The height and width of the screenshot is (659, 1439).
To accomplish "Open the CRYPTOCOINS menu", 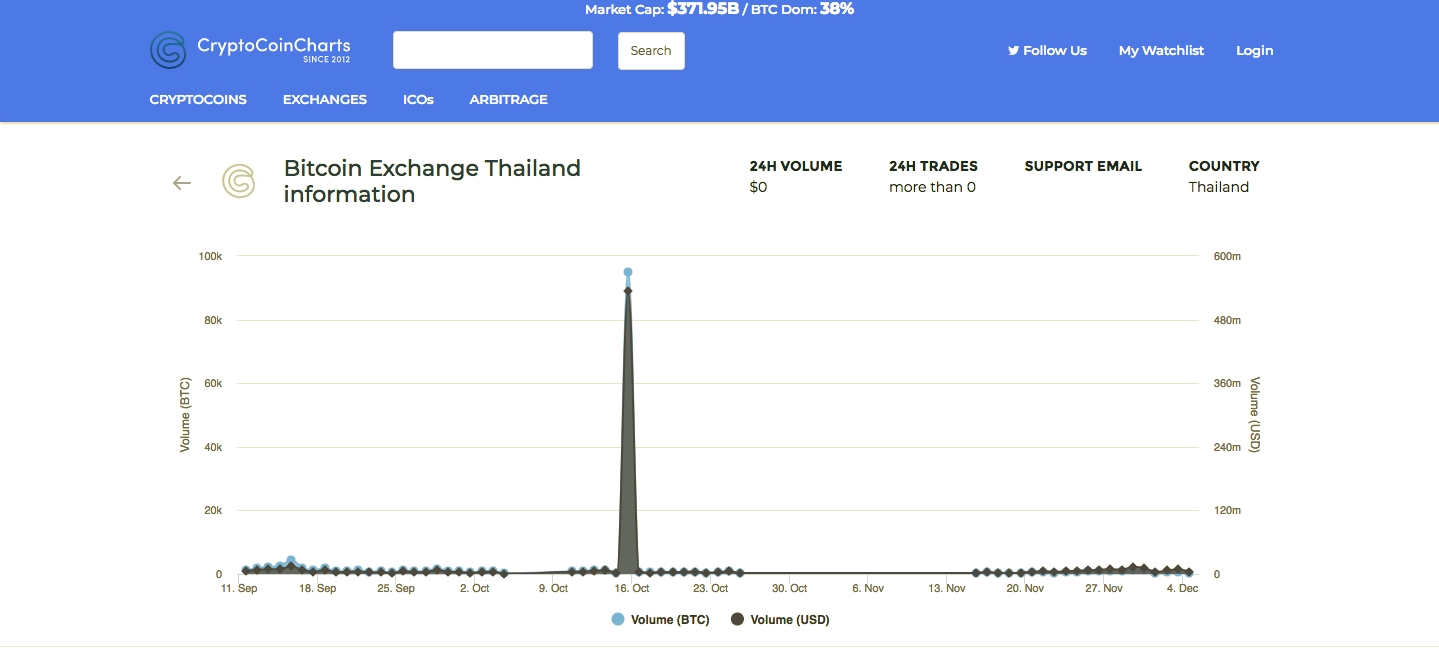I will click(198, 99).
